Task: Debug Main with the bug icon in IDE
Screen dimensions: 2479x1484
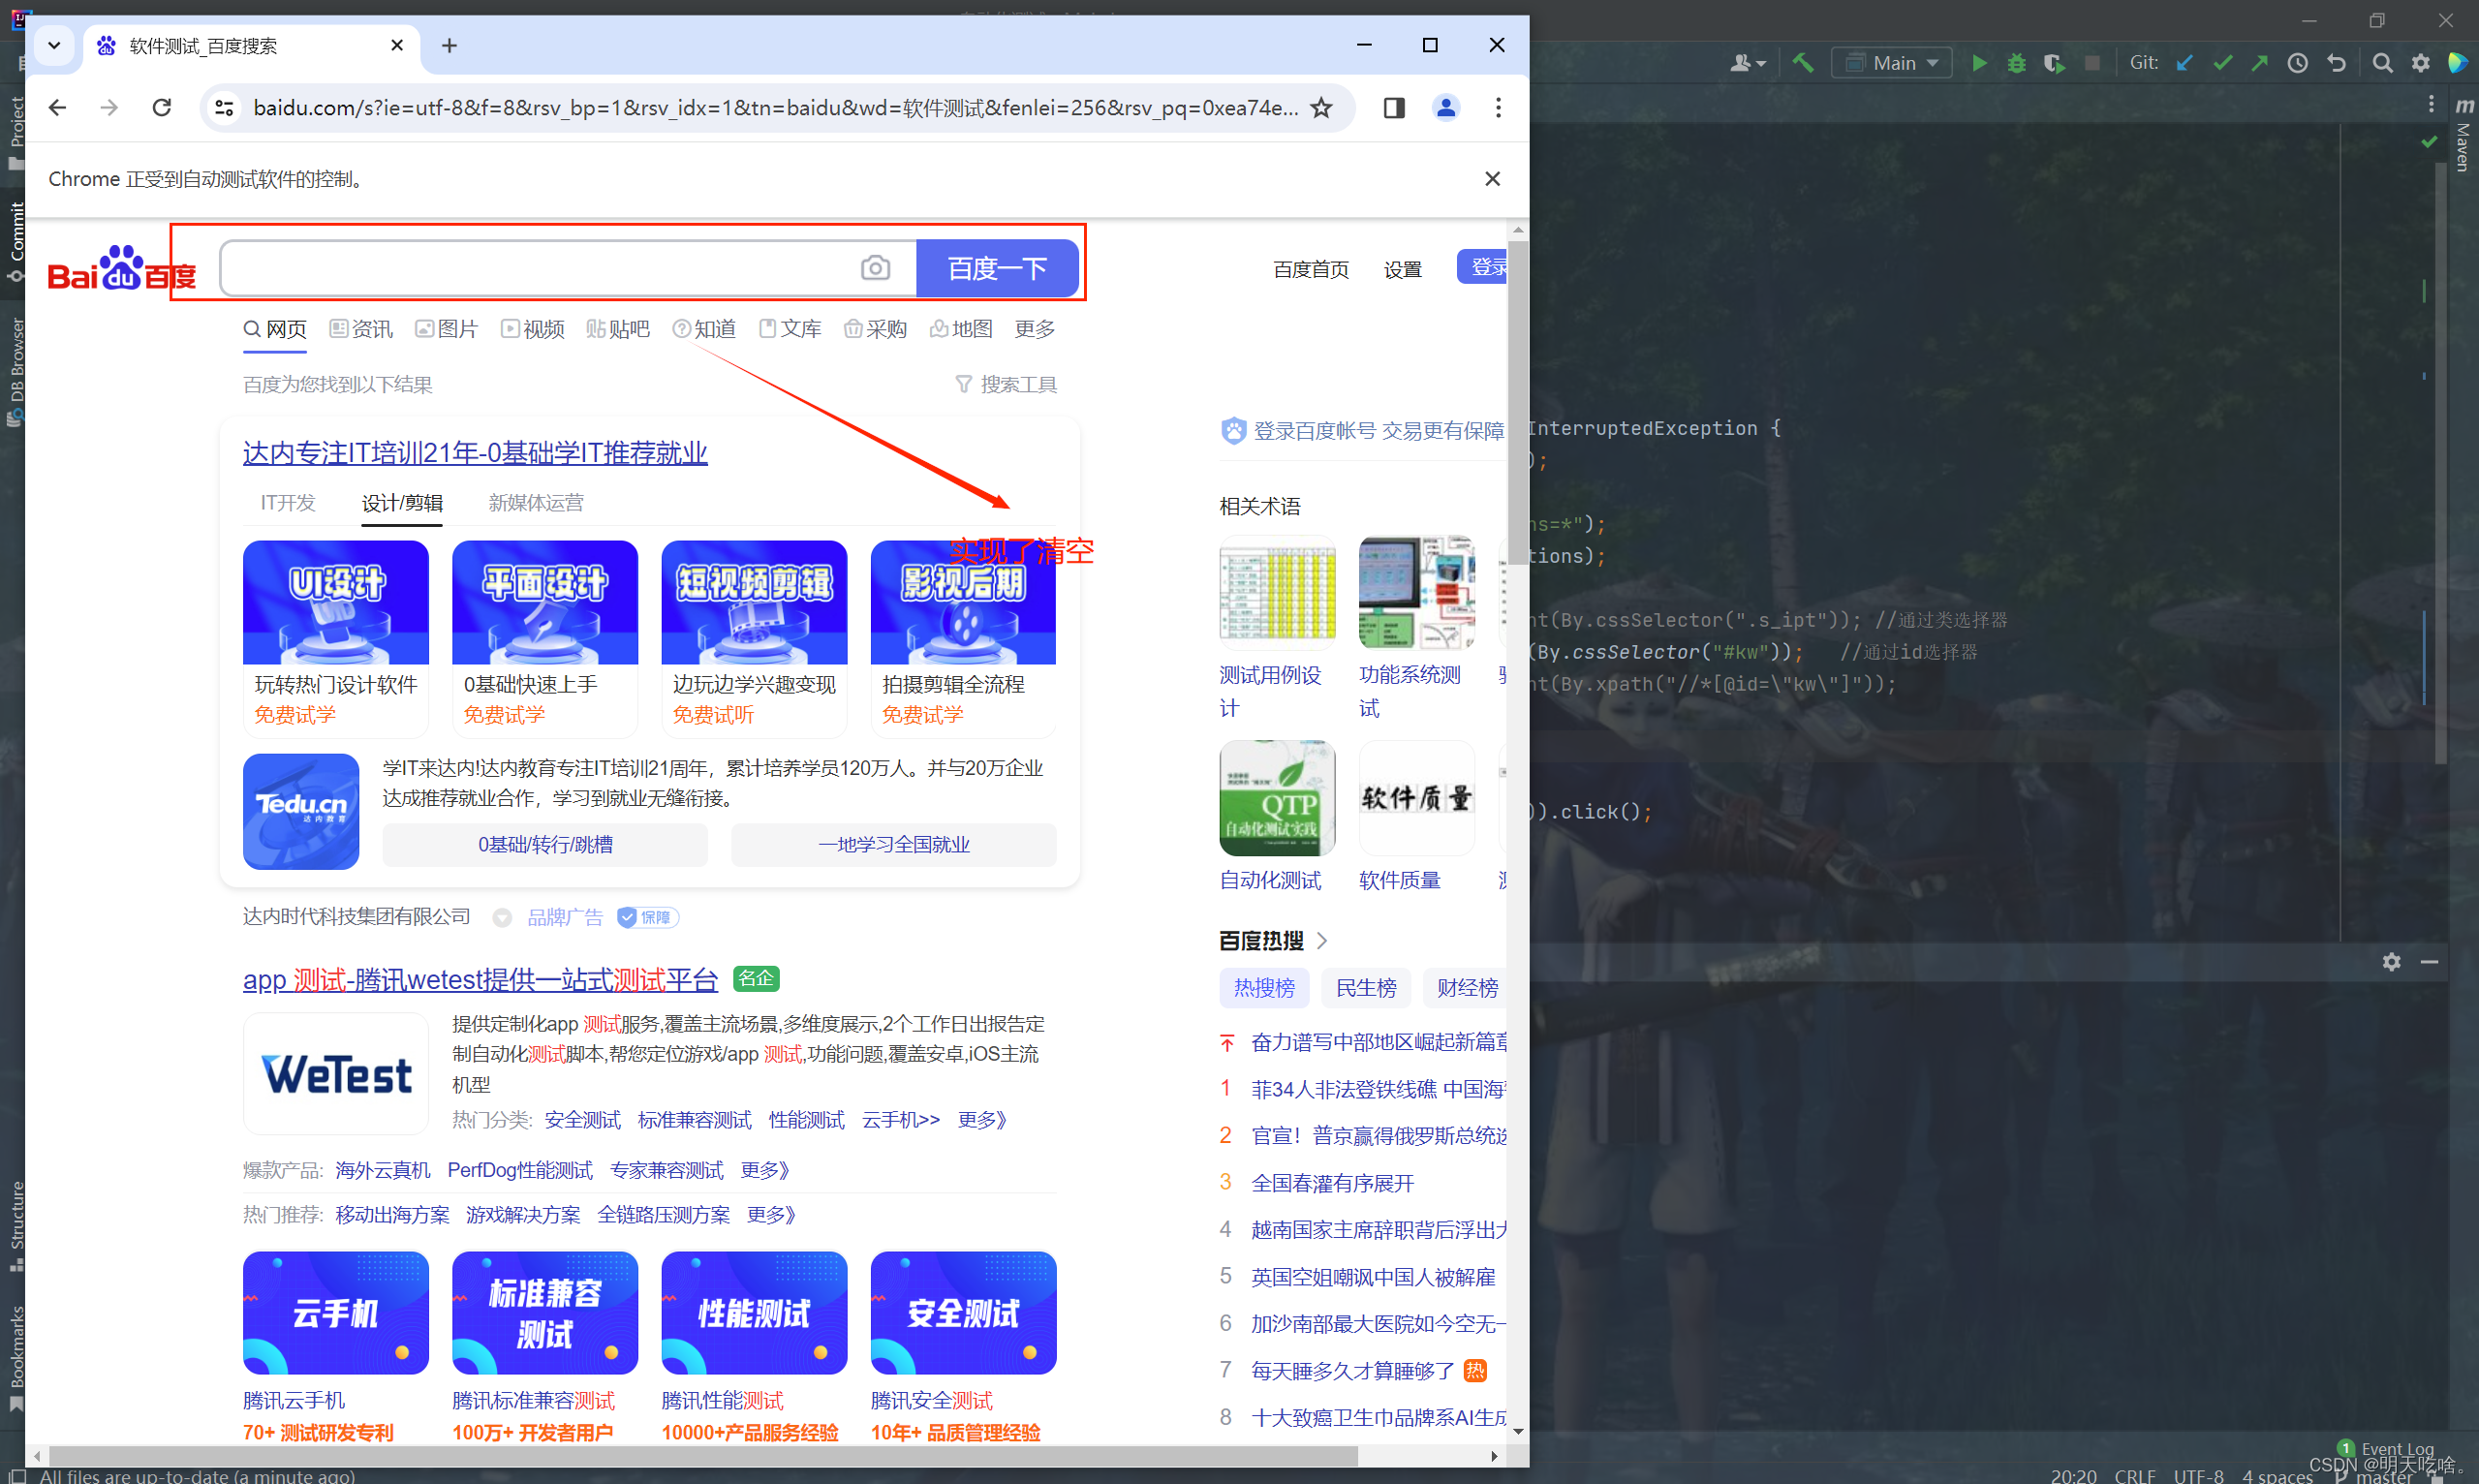Action: 2016,63
